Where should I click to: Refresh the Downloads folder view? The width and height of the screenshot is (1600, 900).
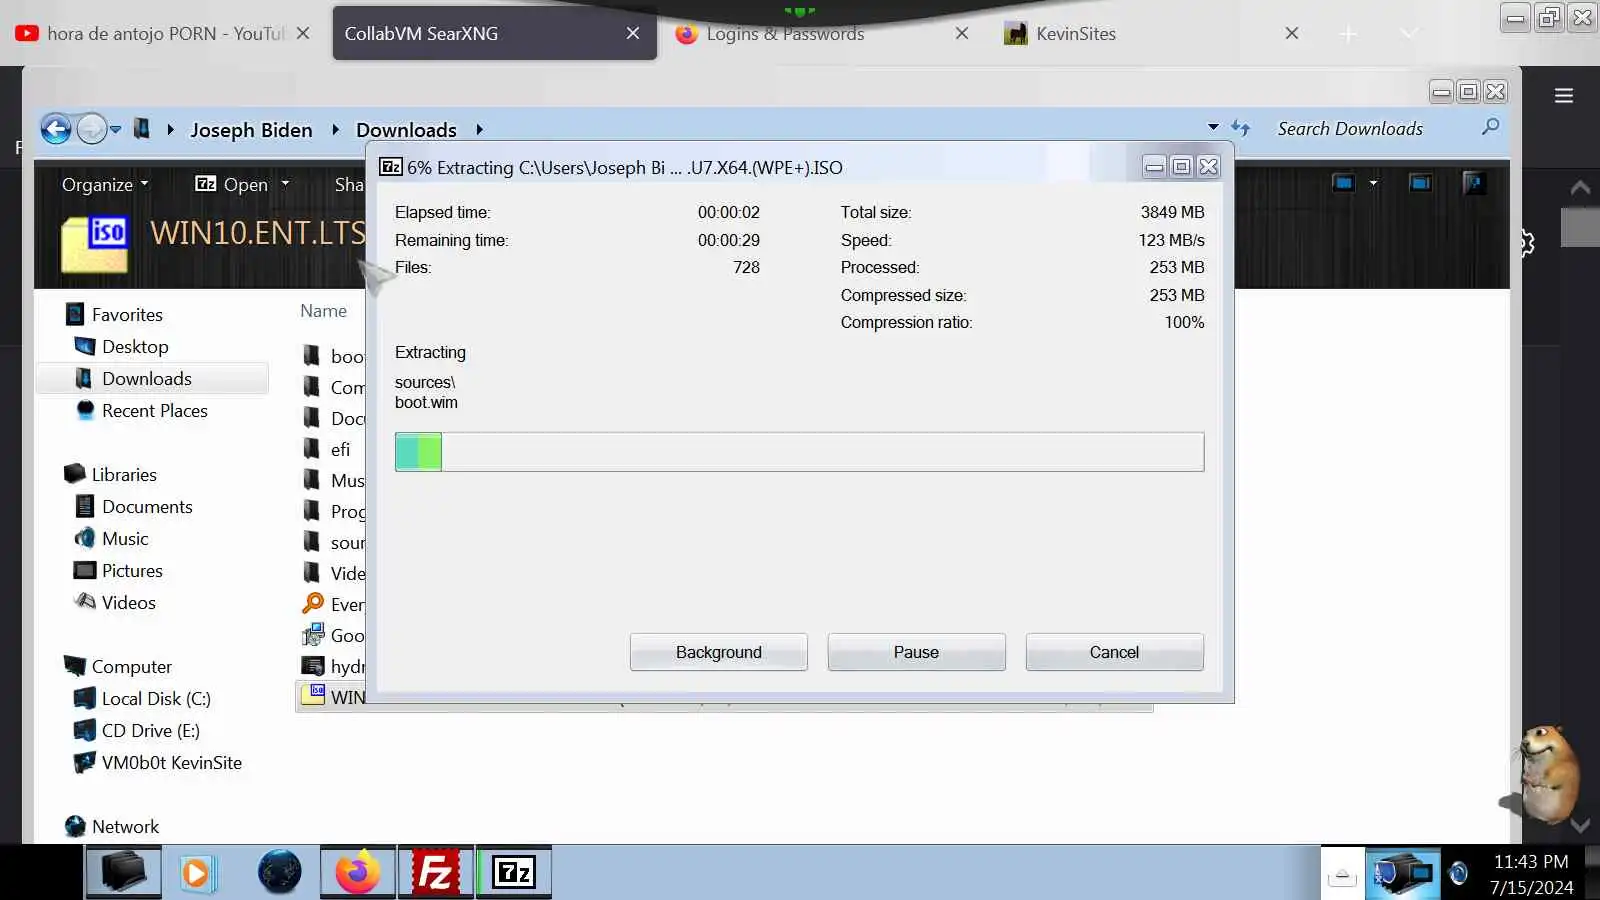1241,128
